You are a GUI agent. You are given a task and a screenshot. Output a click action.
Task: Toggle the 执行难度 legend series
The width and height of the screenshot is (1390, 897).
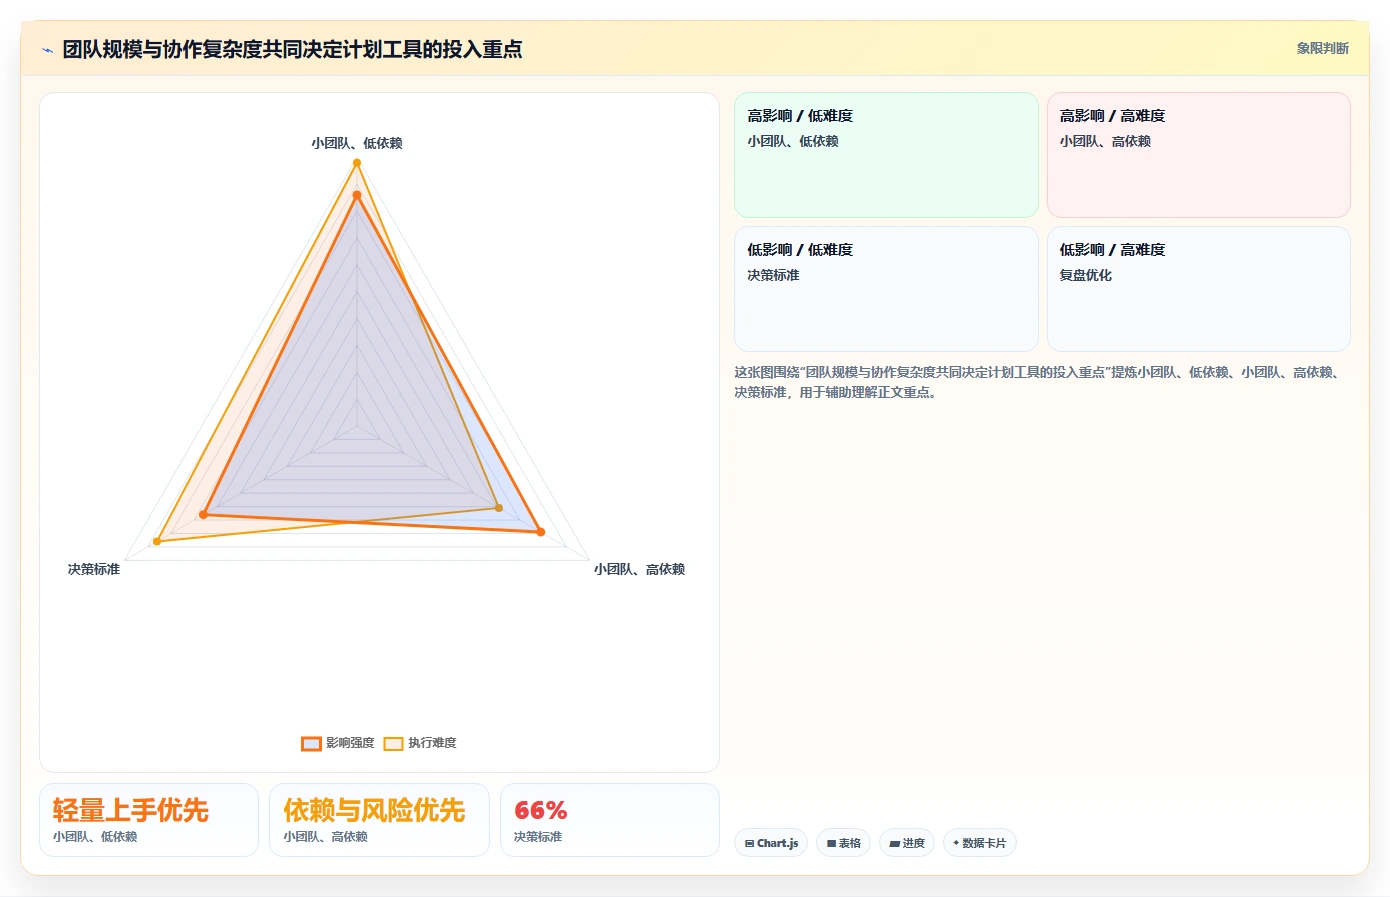(420, 743)
